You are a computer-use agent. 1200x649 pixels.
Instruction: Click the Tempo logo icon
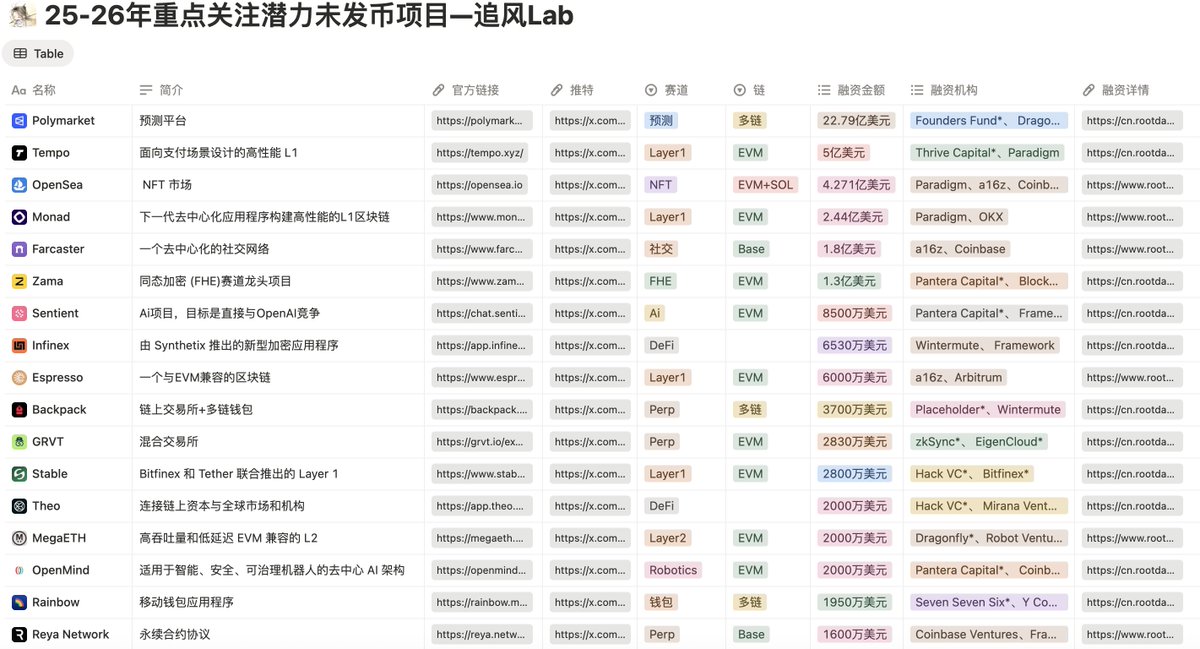19,153
